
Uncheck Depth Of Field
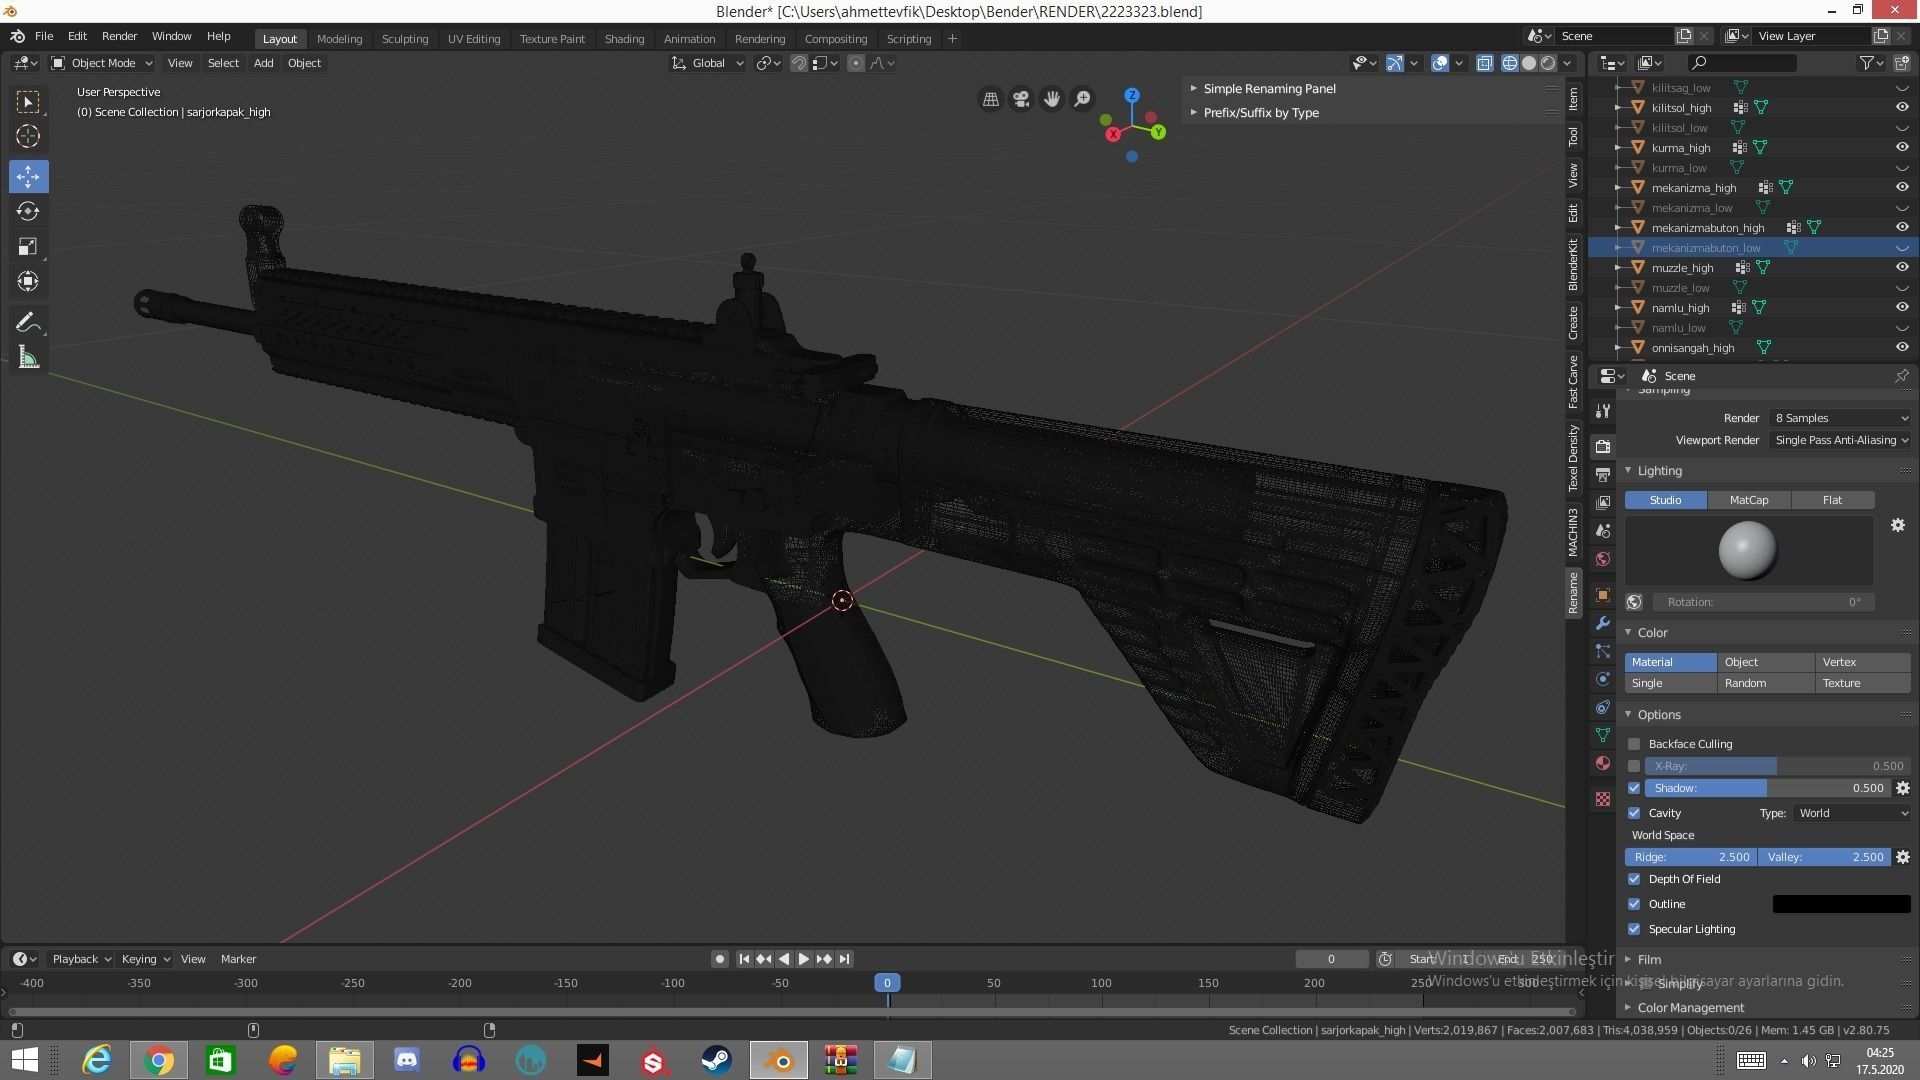(x=1634, y=879)
